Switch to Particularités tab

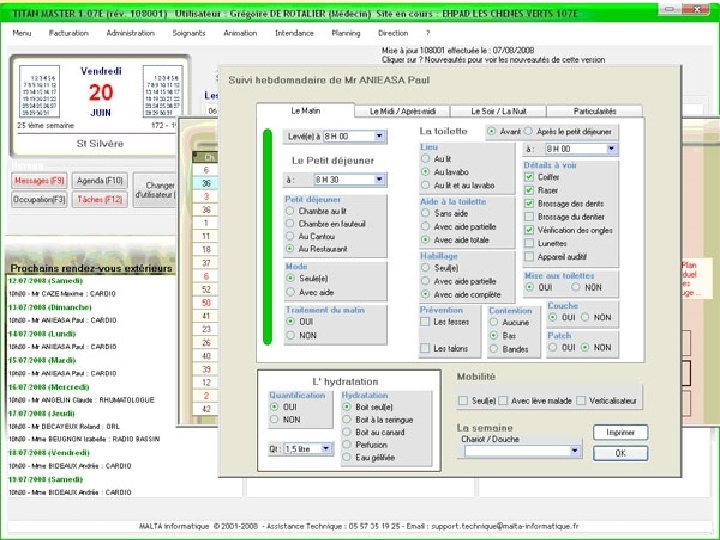(x=595, y=111)
